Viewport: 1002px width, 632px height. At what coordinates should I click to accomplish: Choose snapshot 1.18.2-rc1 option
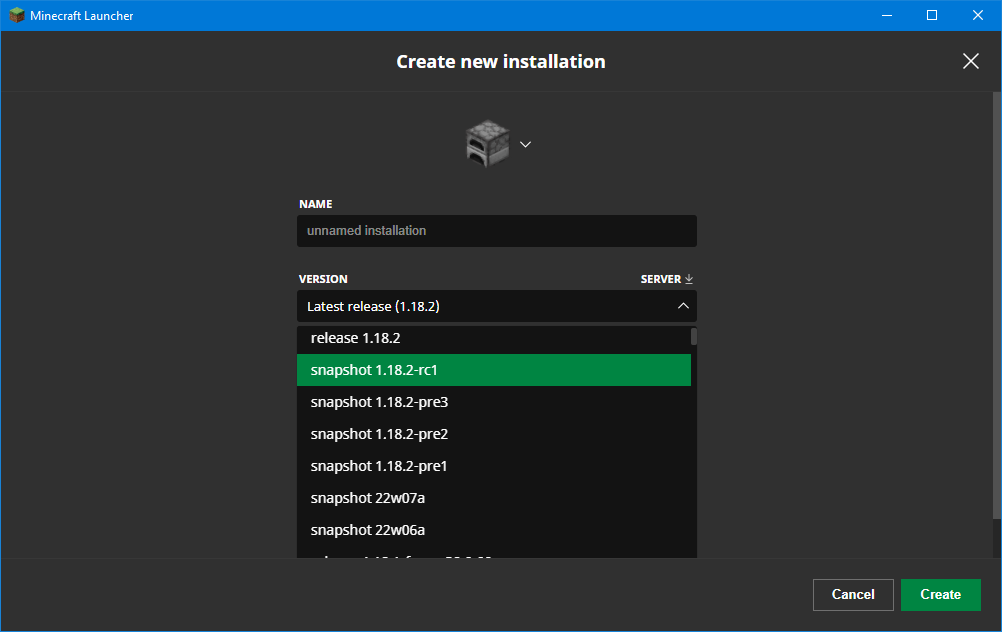click(x=493, y=370)
